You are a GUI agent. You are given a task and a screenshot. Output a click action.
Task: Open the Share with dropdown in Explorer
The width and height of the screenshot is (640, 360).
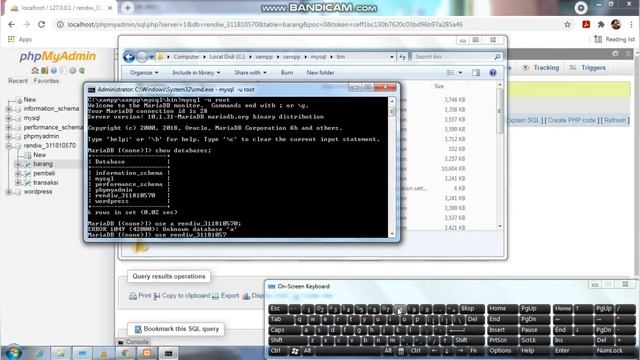(251, 73)
